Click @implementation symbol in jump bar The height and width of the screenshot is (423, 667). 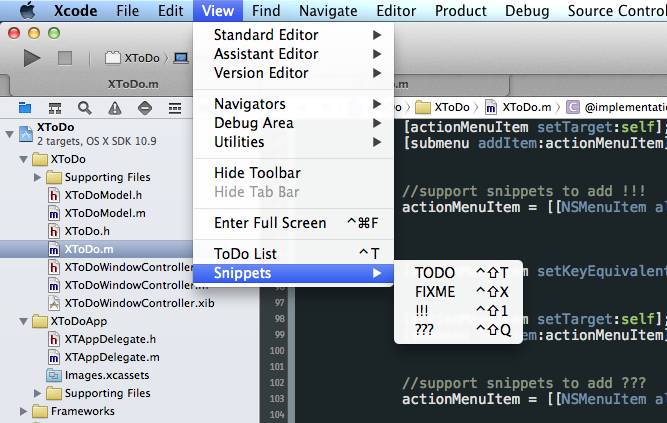(616, 107)
